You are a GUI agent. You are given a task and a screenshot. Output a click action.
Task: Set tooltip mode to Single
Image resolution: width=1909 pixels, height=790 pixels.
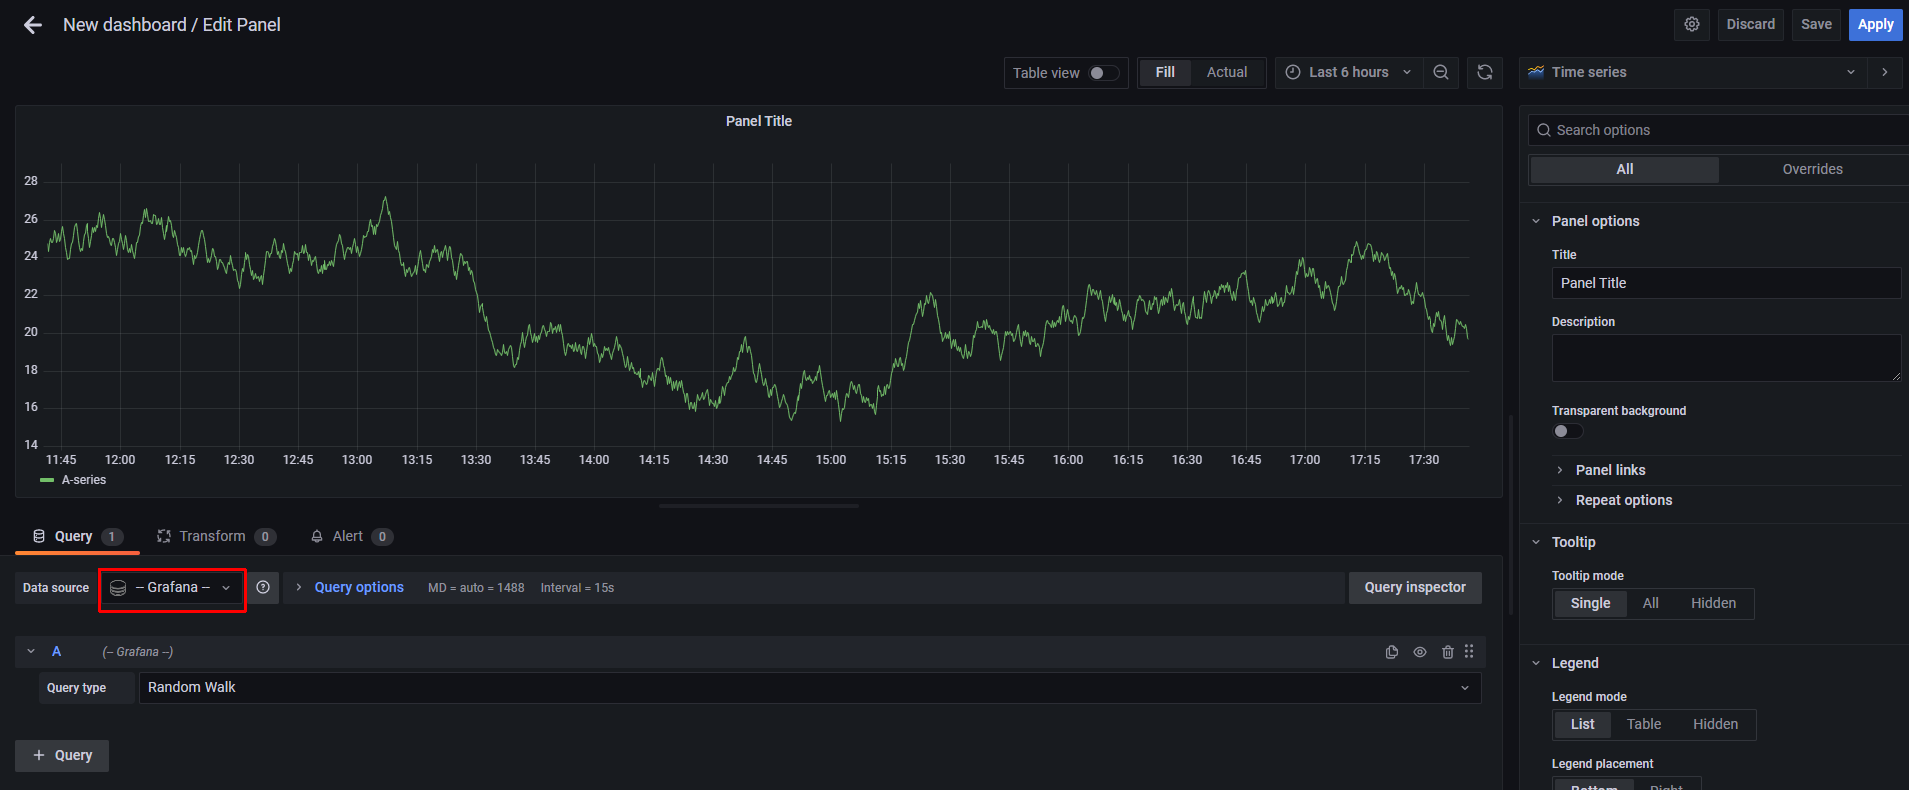(x=1590, y=604)
